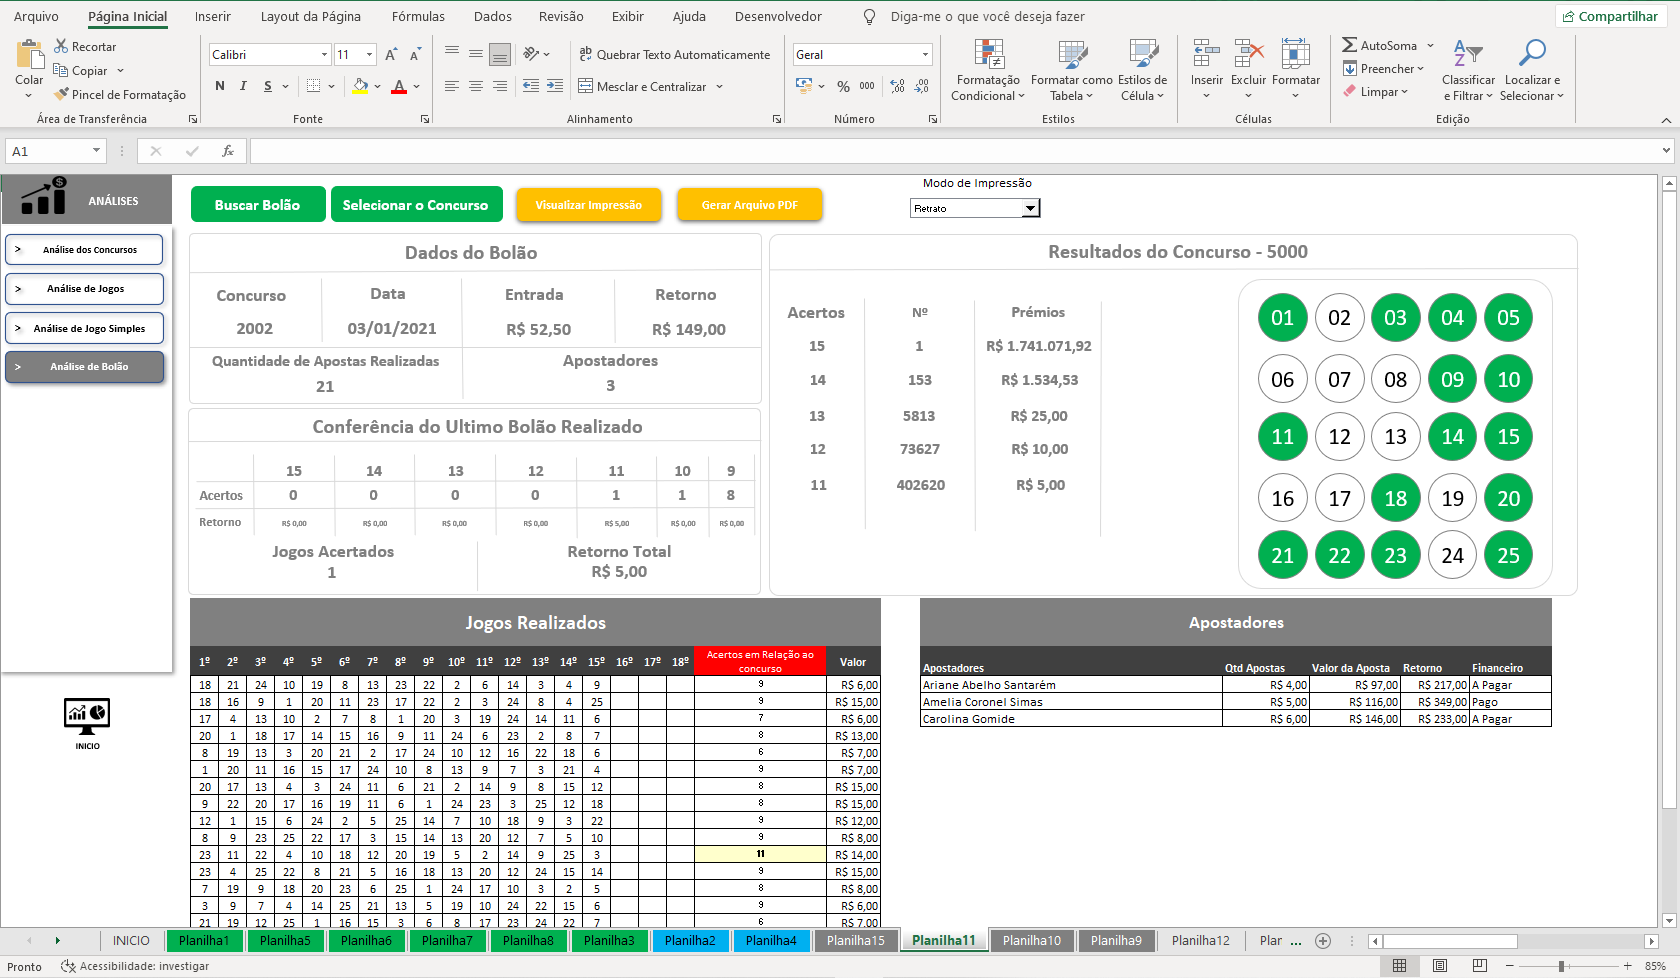Switch to the Fórmulas tab
Image resolution: width=1680 pixels, height=978 pixels.
coord(418,16)
